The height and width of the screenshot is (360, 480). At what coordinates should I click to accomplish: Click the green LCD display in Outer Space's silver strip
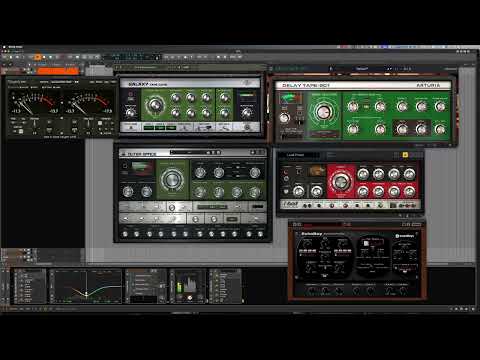tap(212, 207)
